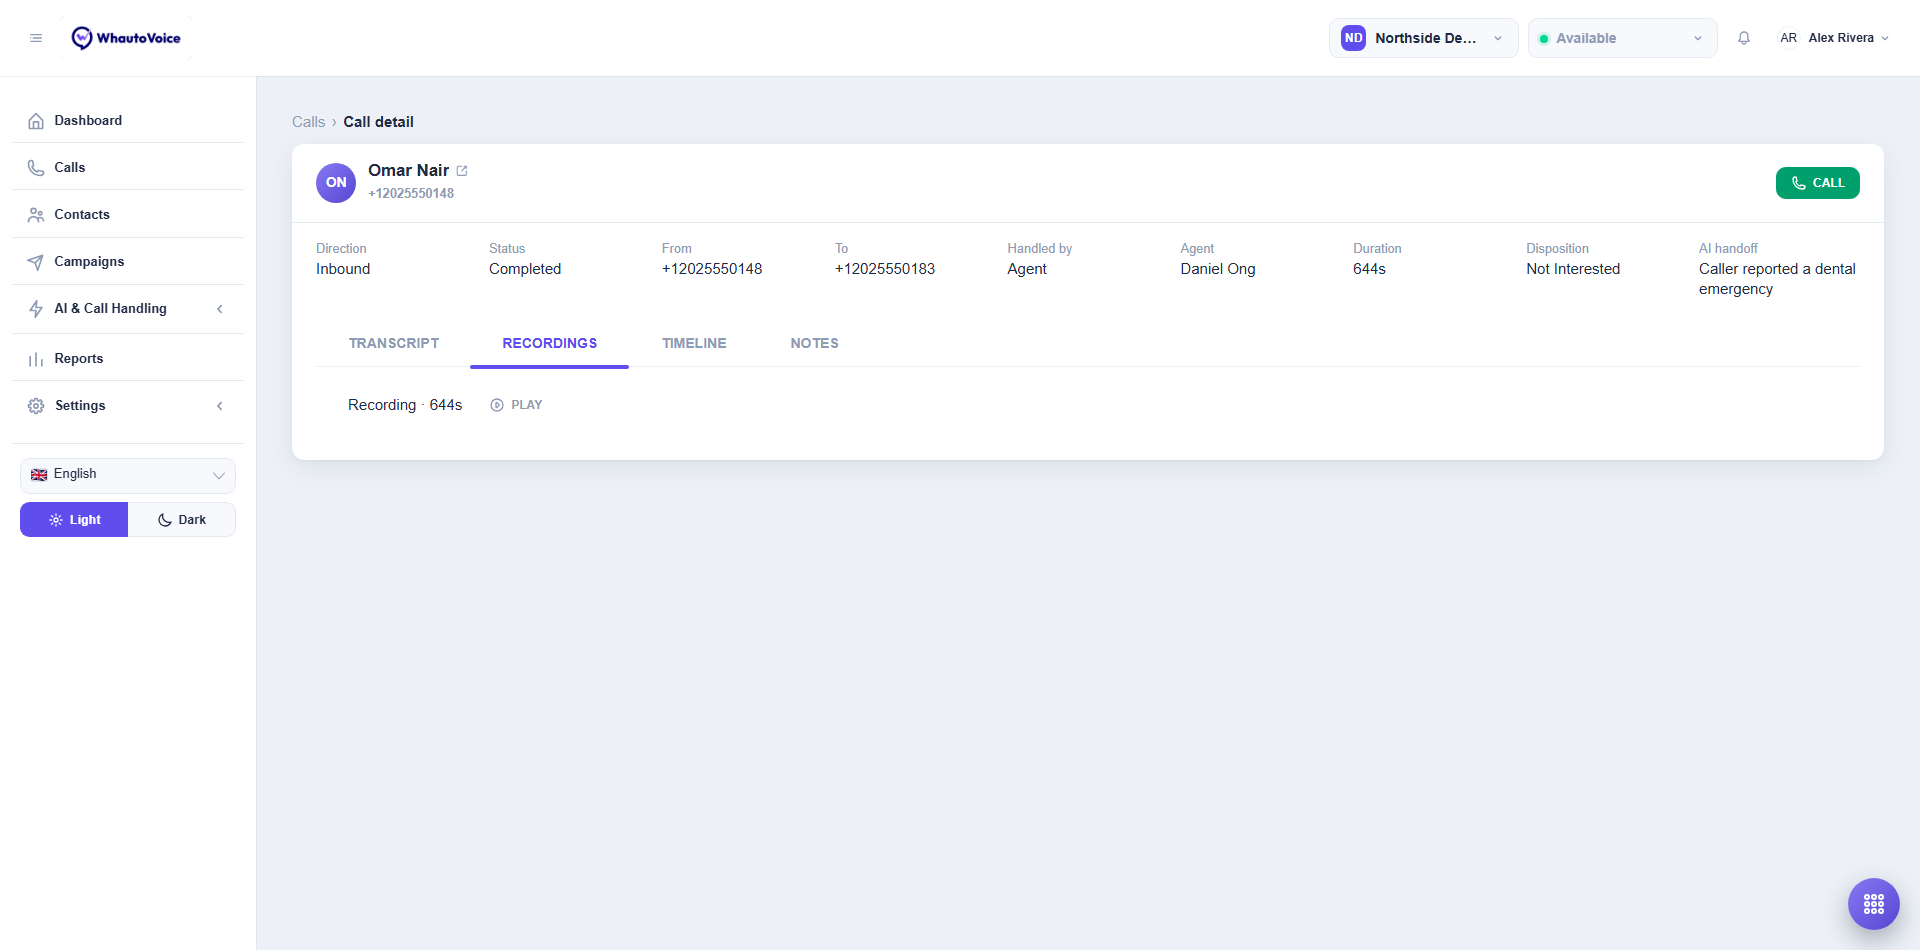Click the Dashboard home icon
1920x950 pixels.
click(36, 121)
